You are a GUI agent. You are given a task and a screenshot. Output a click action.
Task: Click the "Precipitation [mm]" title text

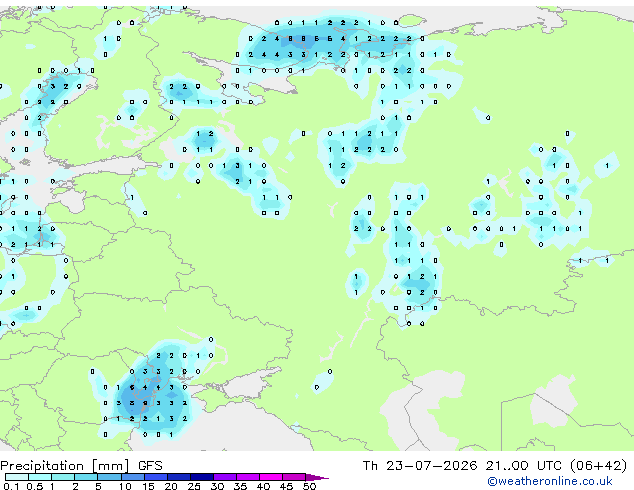point(65,466)
